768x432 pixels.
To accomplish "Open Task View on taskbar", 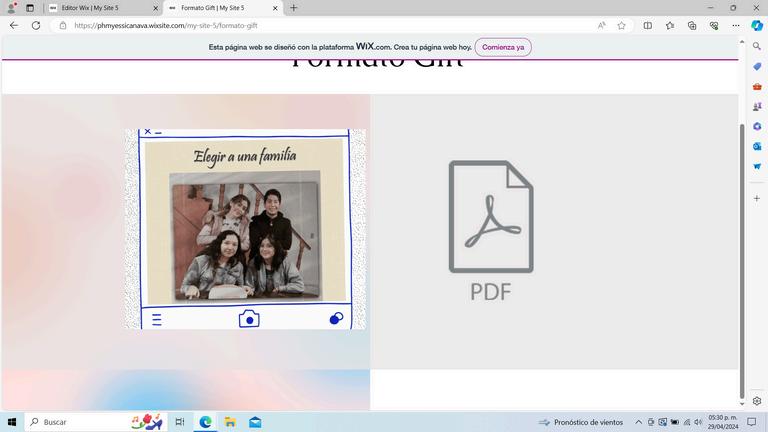I will [x=180, y=422].
